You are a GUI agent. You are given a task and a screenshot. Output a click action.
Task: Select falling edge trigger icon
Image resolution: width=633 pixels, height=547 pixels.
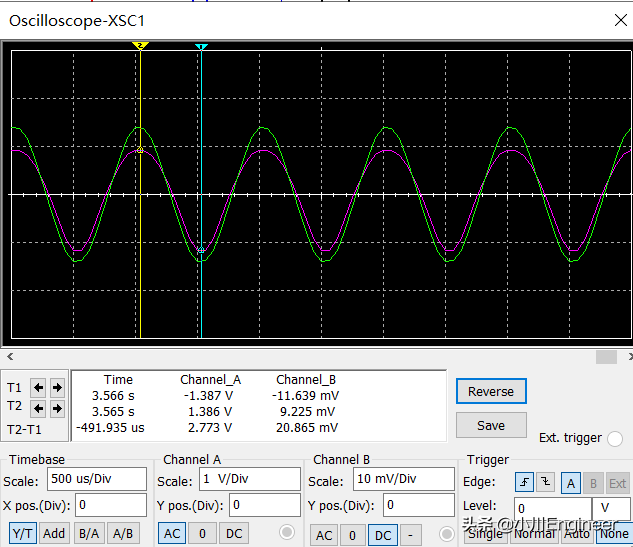click(x=545, y=482)
